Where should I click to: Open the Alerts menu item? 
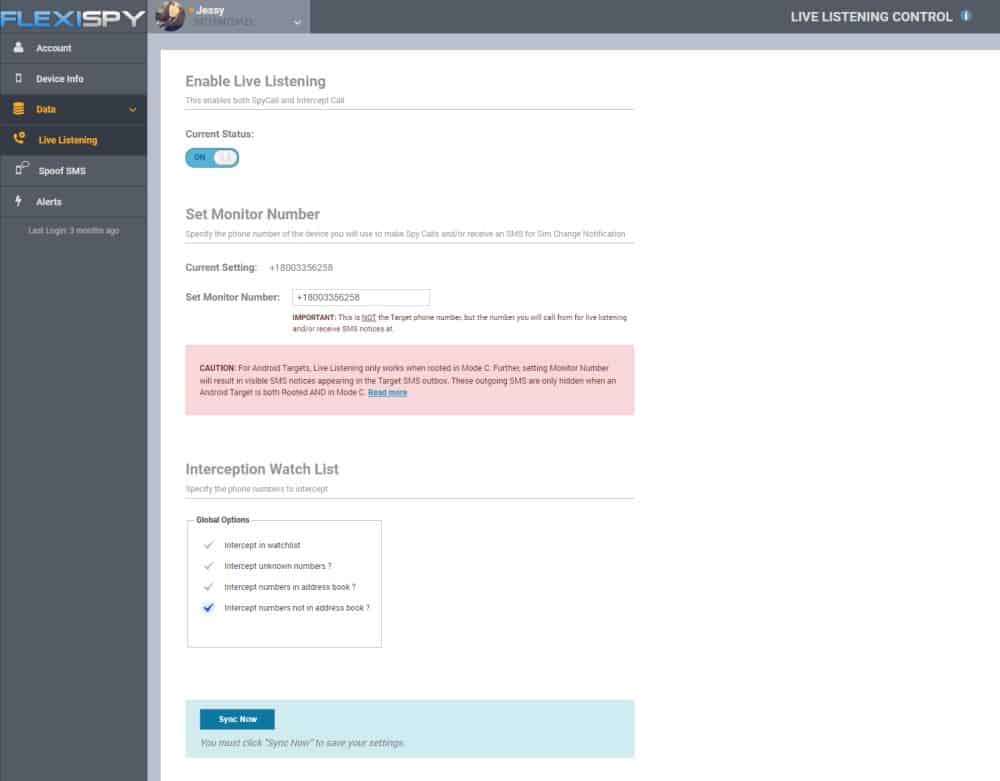point(73,201)
